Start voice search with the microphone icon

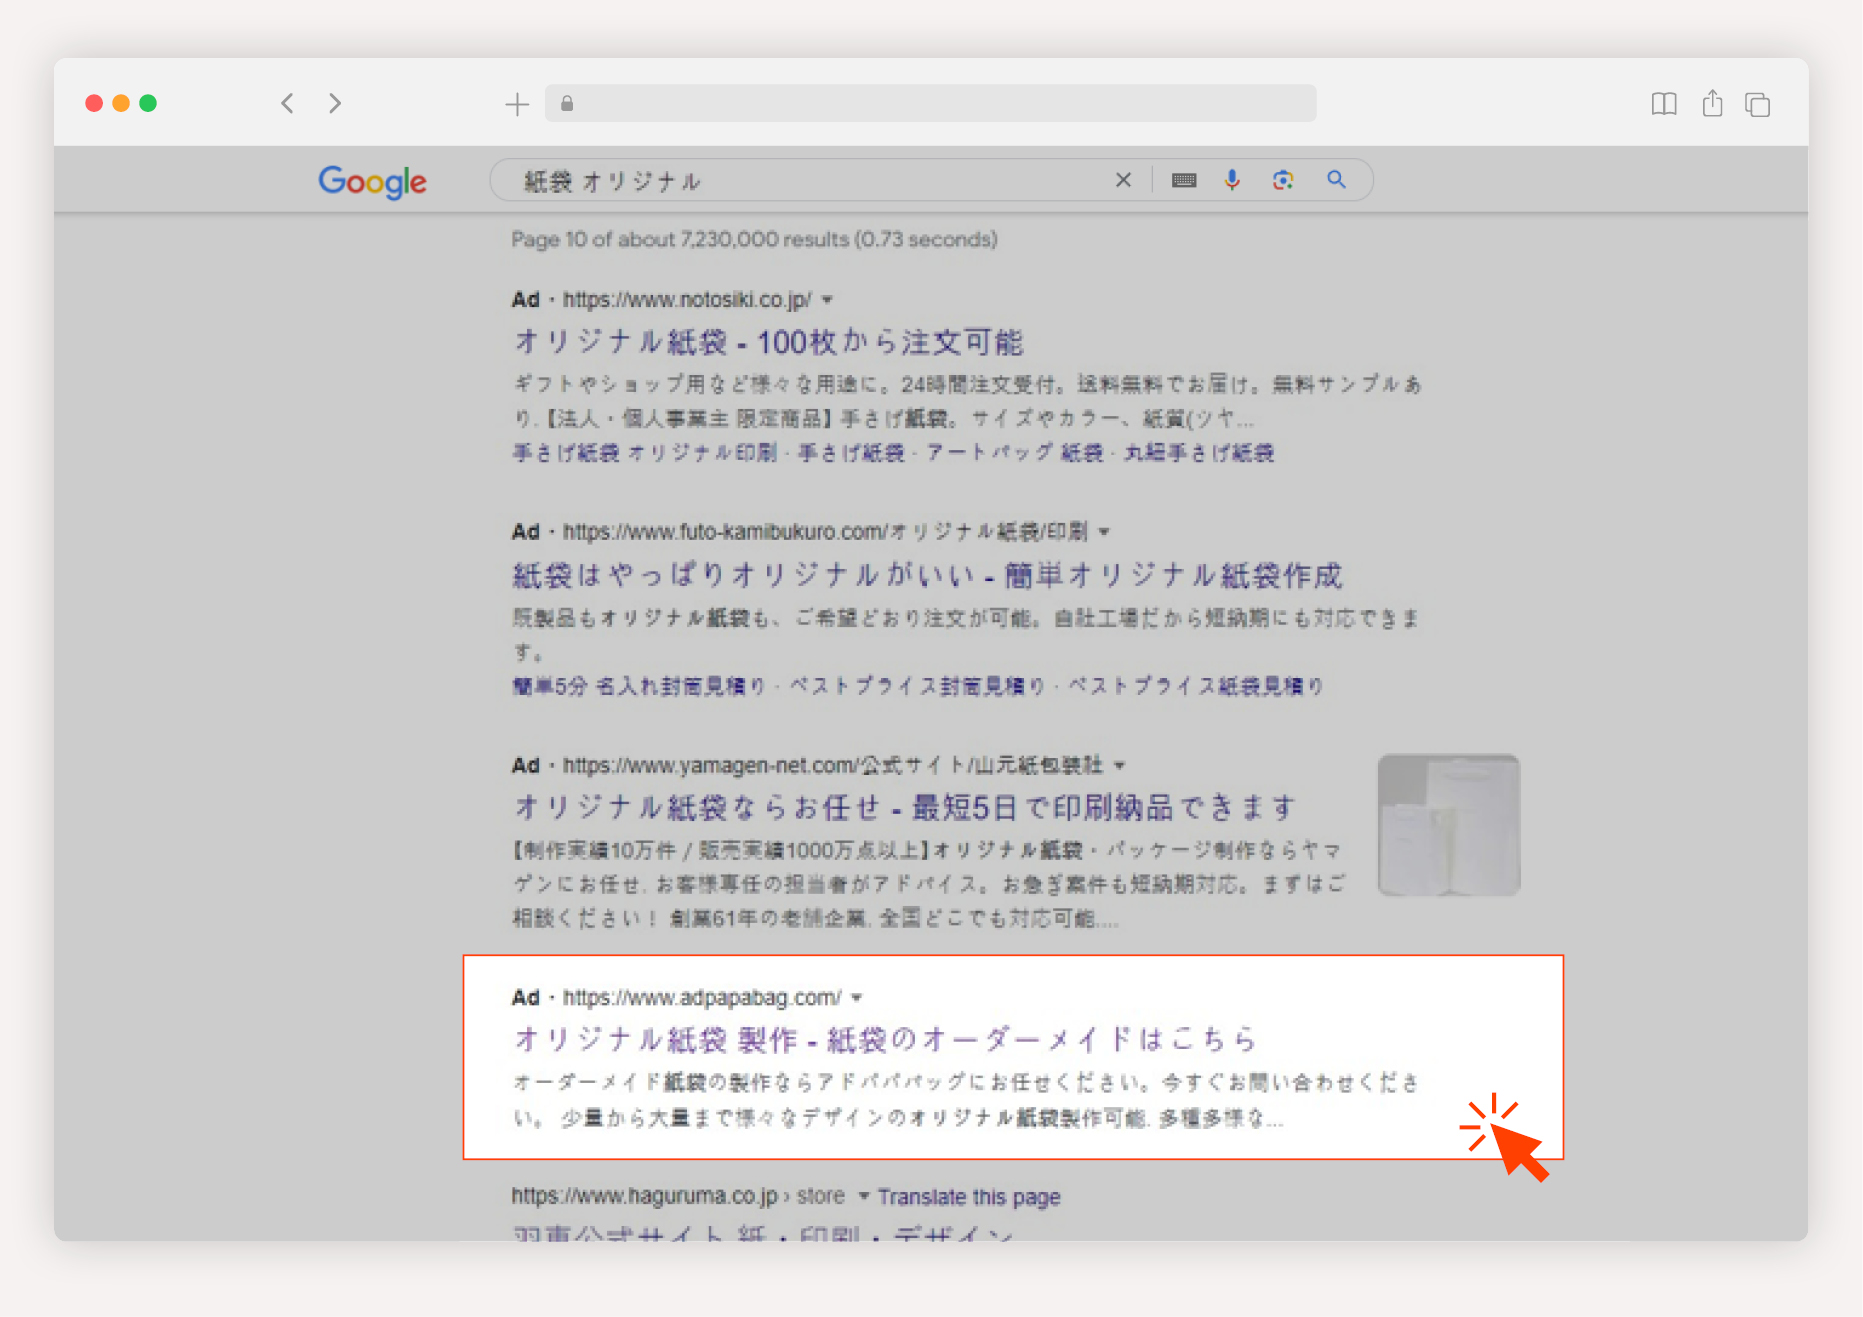coord(1232,180)
